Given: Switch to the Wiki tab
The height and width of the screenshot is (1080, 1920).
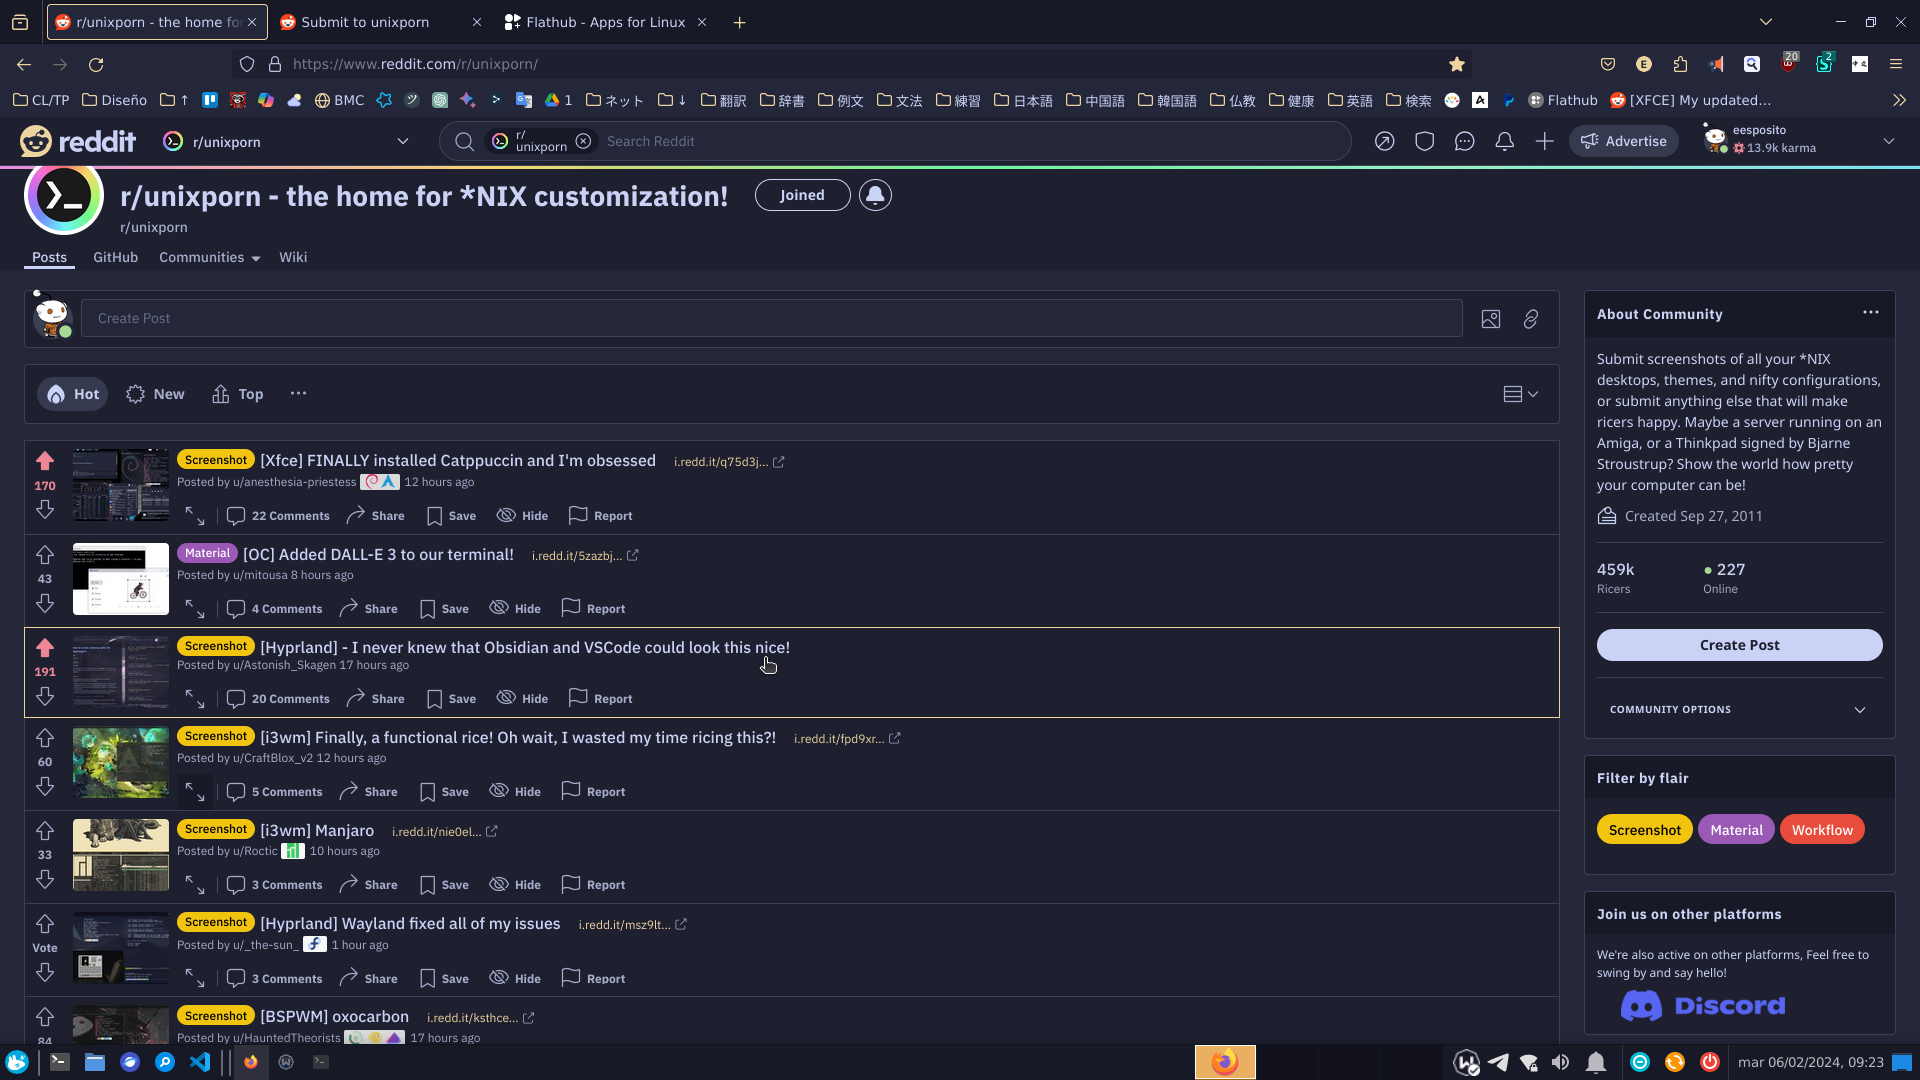Looking at the screenshot, I should coord(293,257).
